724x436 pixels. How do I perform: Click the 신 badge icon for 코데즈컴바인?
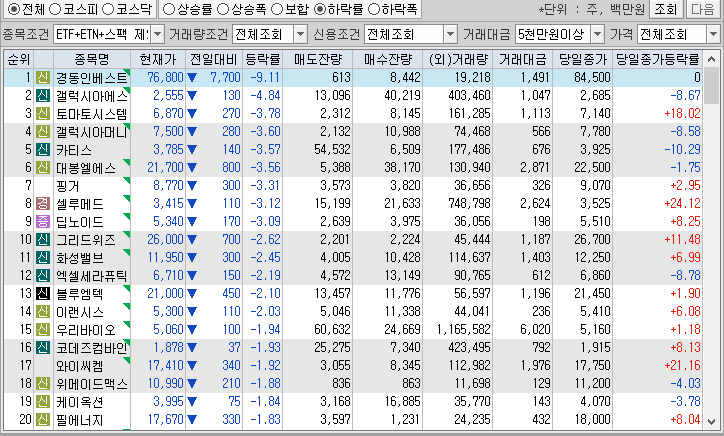click(x=43, y=348)
